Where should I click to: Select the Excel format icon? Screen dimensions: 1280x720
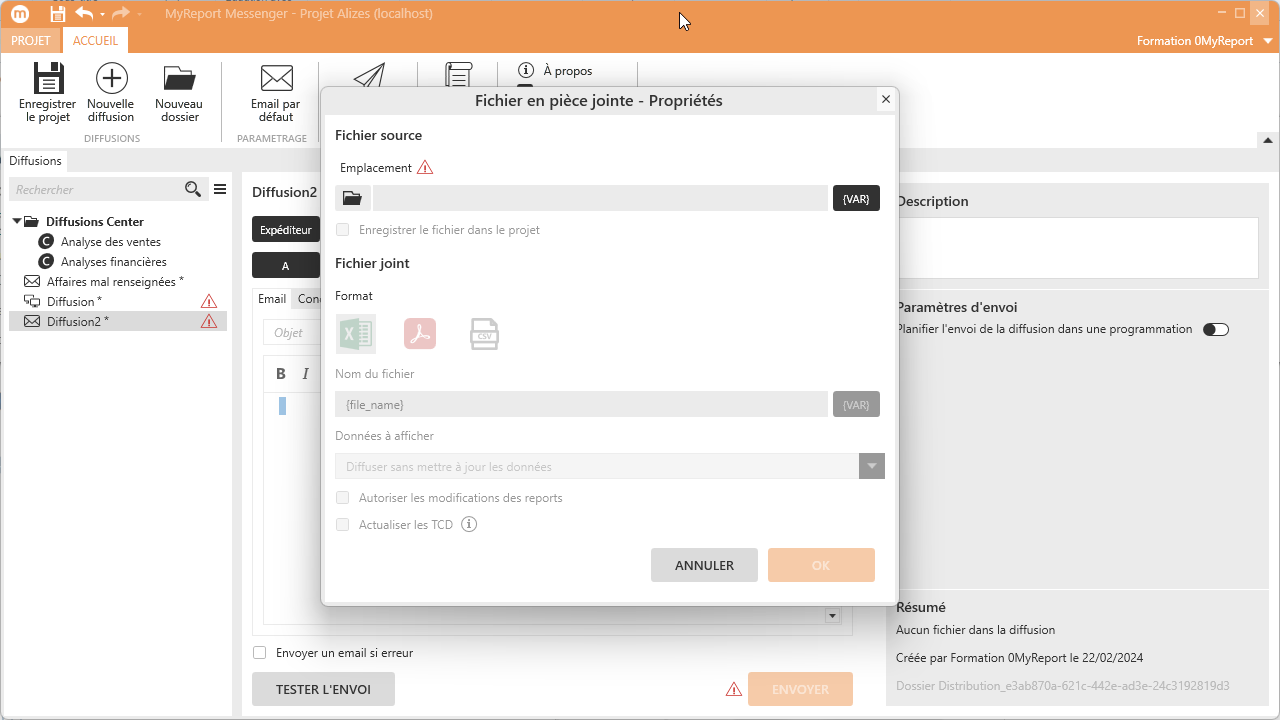[356, 334]
